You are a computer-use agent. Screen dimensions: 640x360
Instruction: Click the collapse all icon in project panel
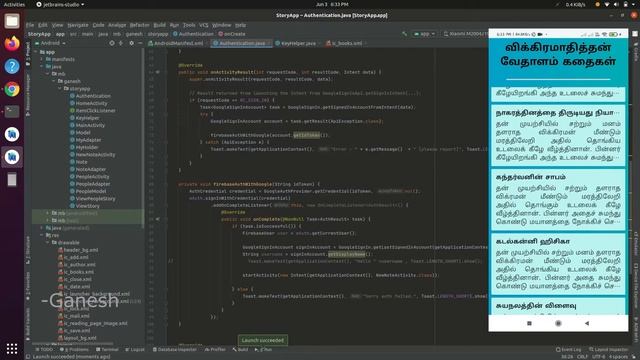(x=121, y=43)
